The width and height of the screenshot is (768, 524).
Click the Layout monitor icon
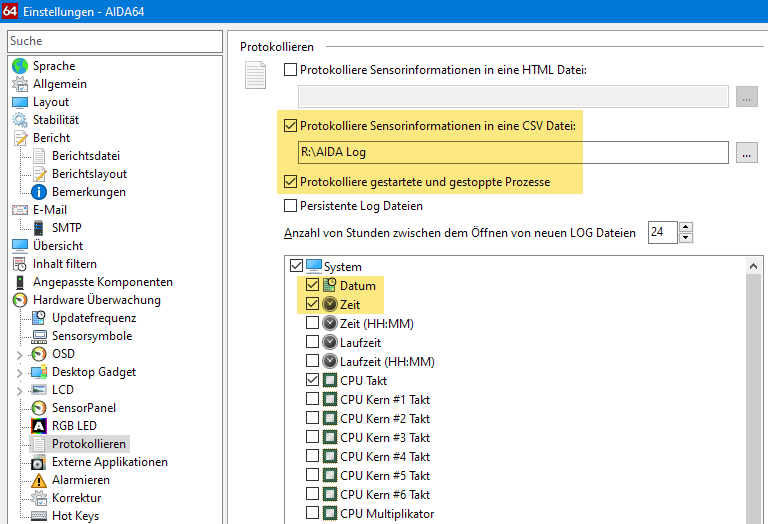20,102
